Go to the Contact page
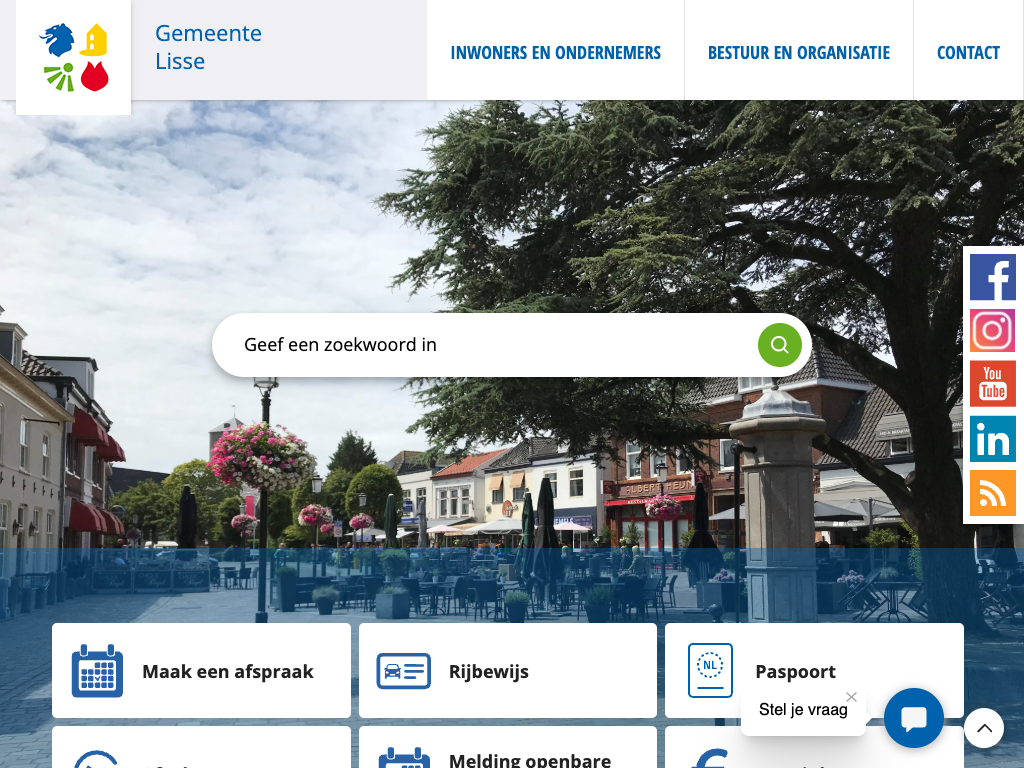1024x768 pixels. 968,53
